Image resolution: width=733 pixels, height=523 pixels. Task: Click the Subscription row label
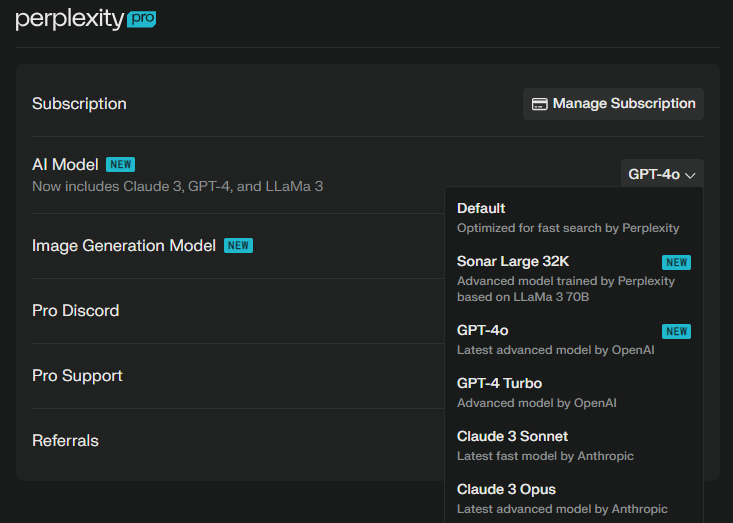[x=80, y=104]
